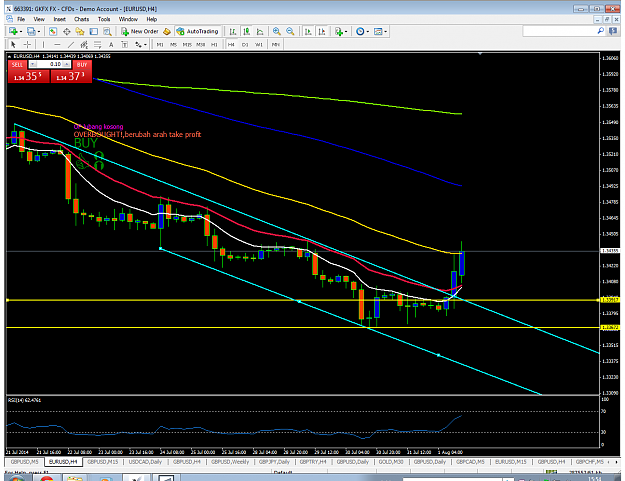Open the Tools menu
Image resolution: width=625 pixels, height=481 pixels.
(104, 19)
